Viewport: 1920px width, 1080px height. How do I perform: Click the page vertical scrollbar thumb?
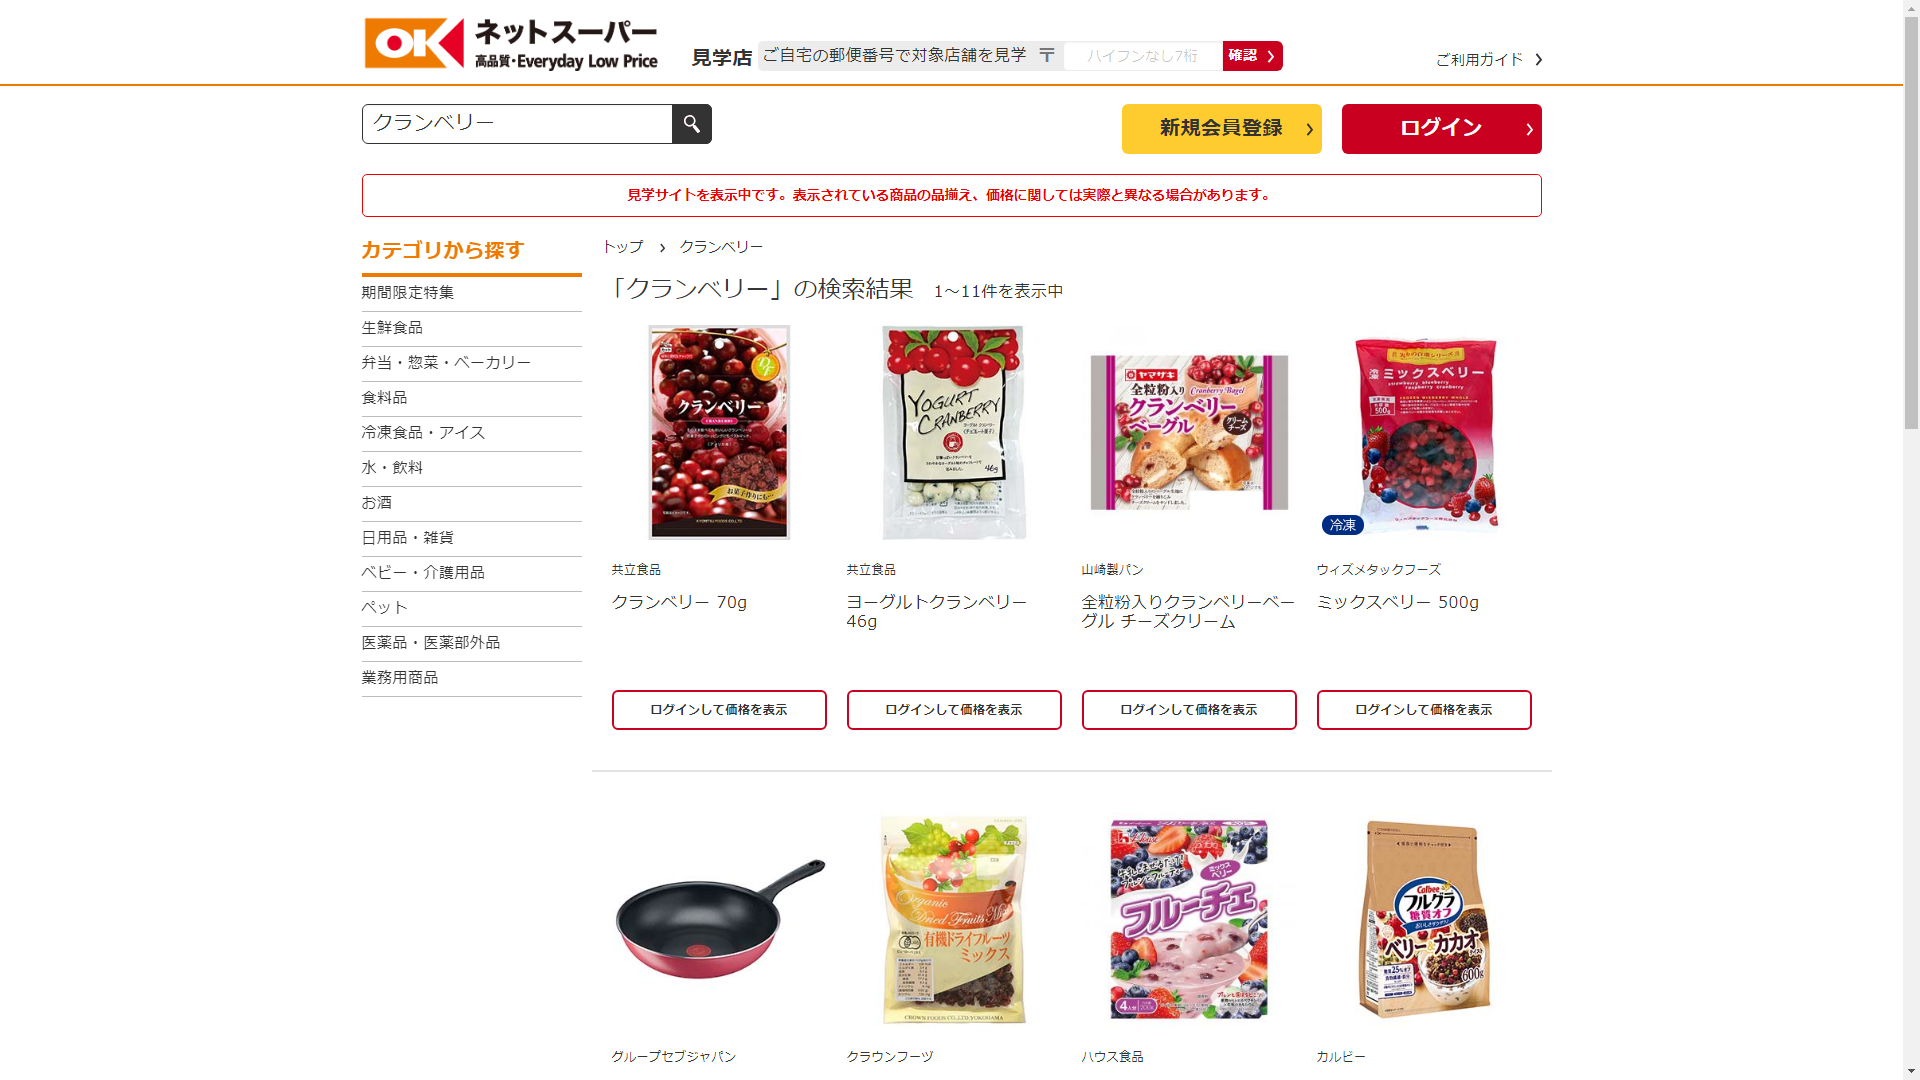pyautogui.click(x=1911, y=215)
